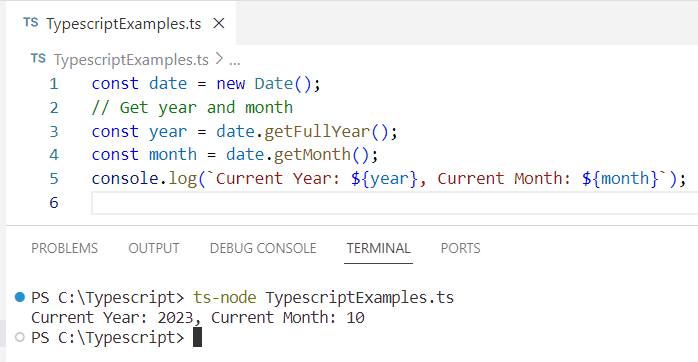Click line number 4 in the gutter
The image size is (698, 362).
pyautogui.click(x=54, y=155)
